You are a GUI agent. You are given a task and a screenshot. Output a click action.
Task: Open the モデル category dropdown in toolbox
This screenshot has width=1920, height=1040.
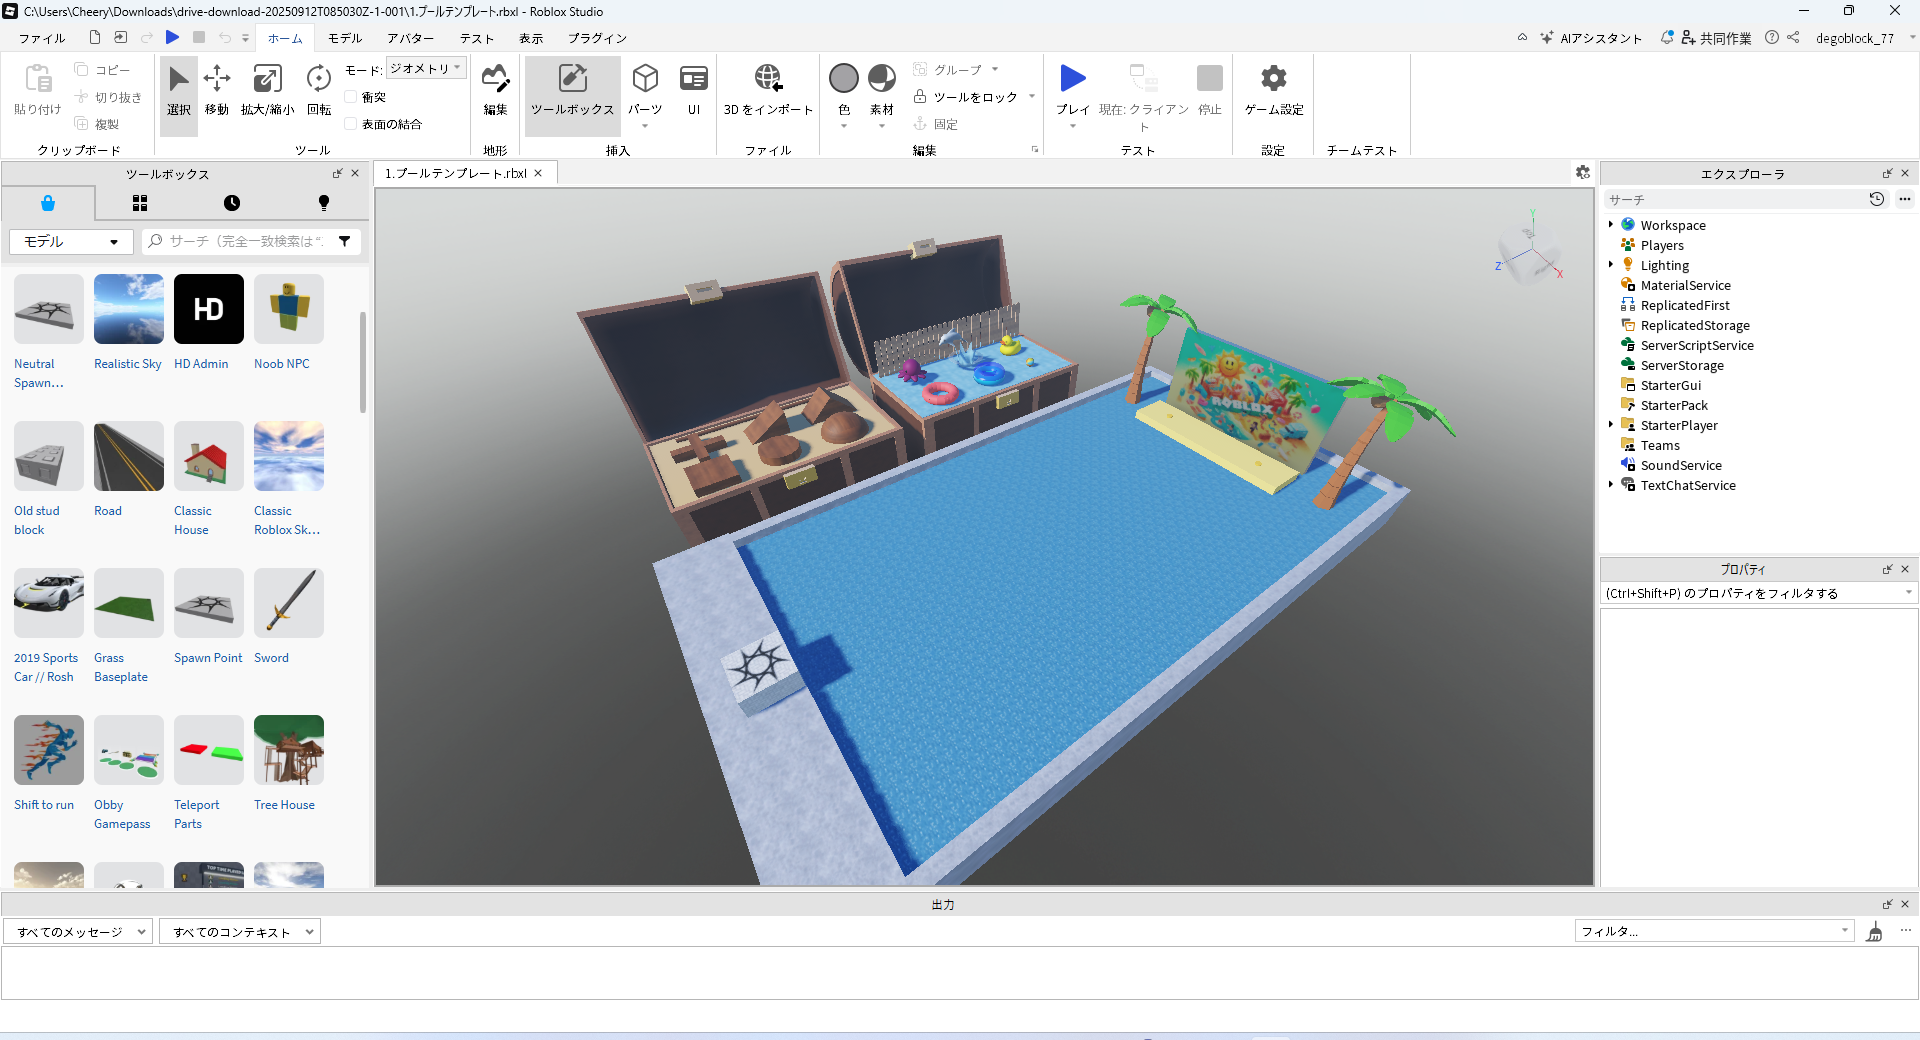point(71,242)
